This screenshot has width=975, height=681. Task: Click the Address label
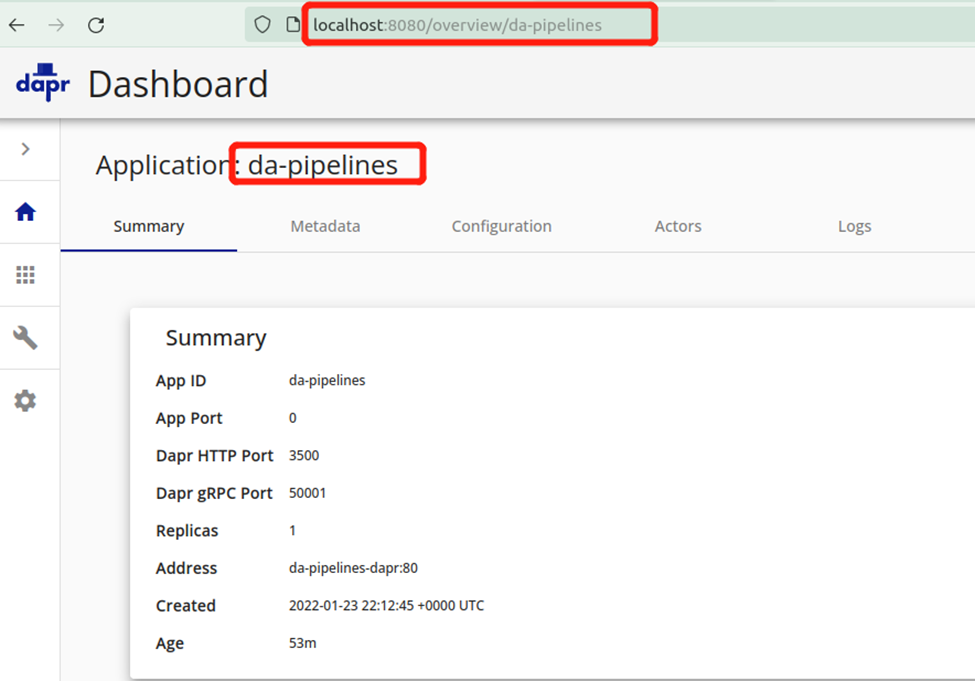tap(187, 568)
